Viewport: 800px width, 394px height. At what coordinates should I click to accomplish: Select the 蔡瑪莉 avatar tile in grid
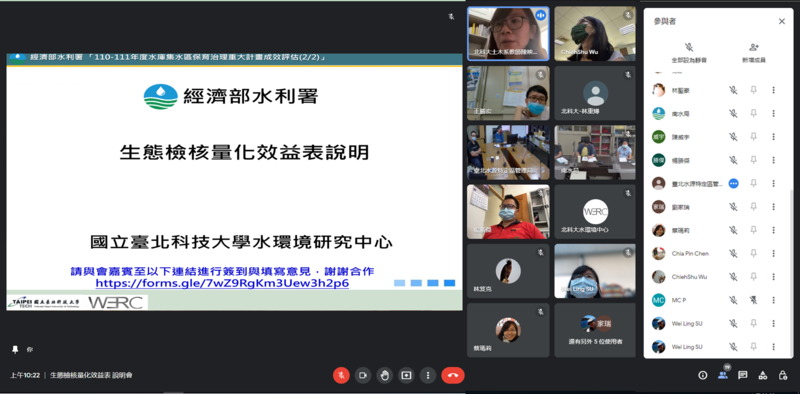pyautogui.click(x=508, y=330)
